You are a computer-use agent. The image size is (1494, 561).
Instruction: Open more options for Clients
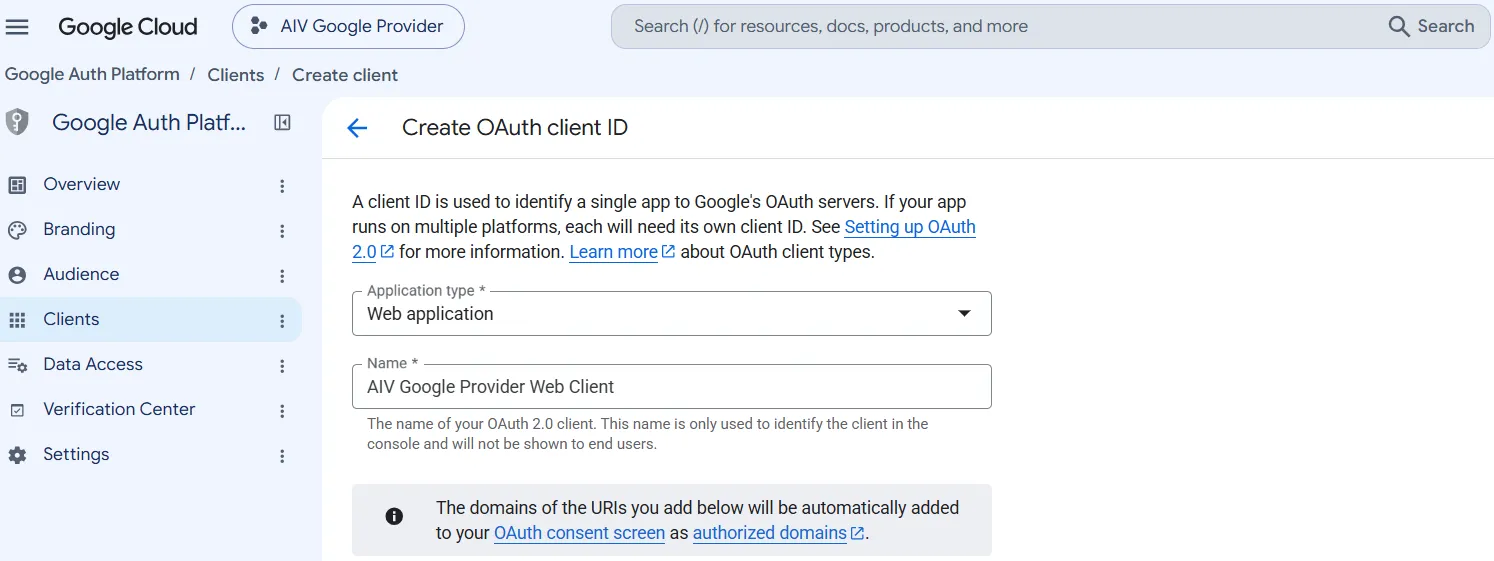pos(282,321)
